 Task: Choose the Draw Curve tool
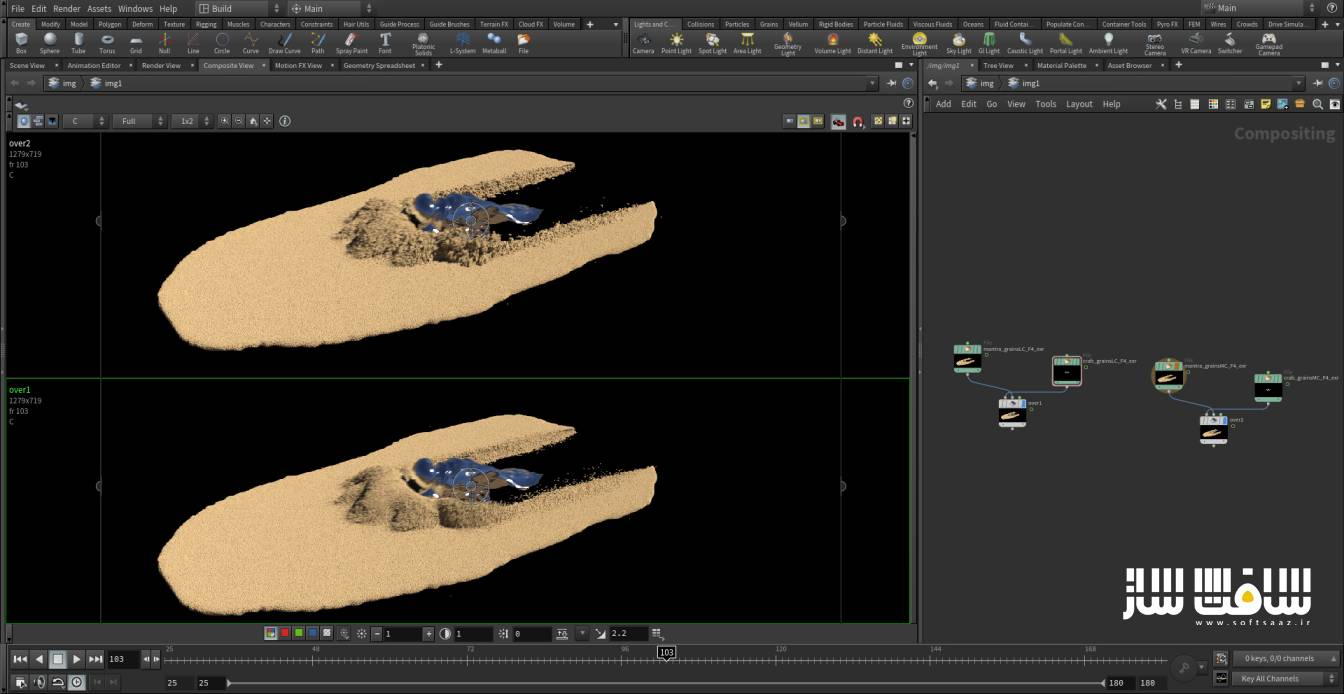coord(284,43)
